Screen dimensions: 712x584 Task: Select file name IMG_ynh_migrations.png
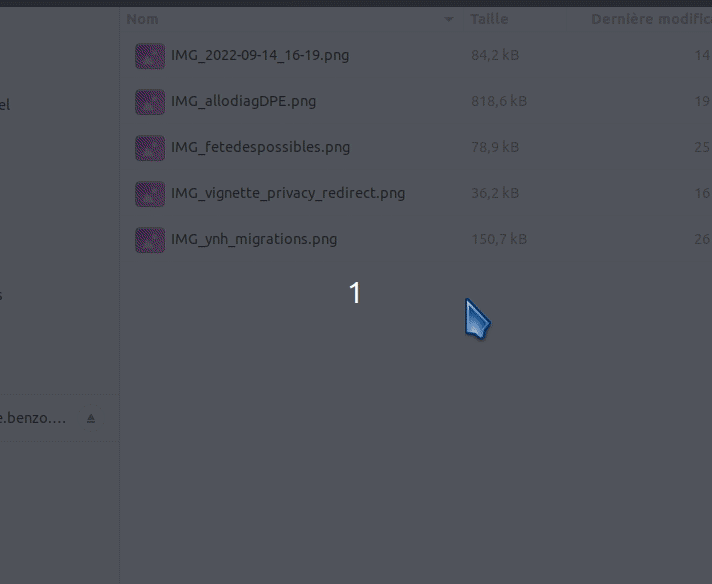coord(254,239)
